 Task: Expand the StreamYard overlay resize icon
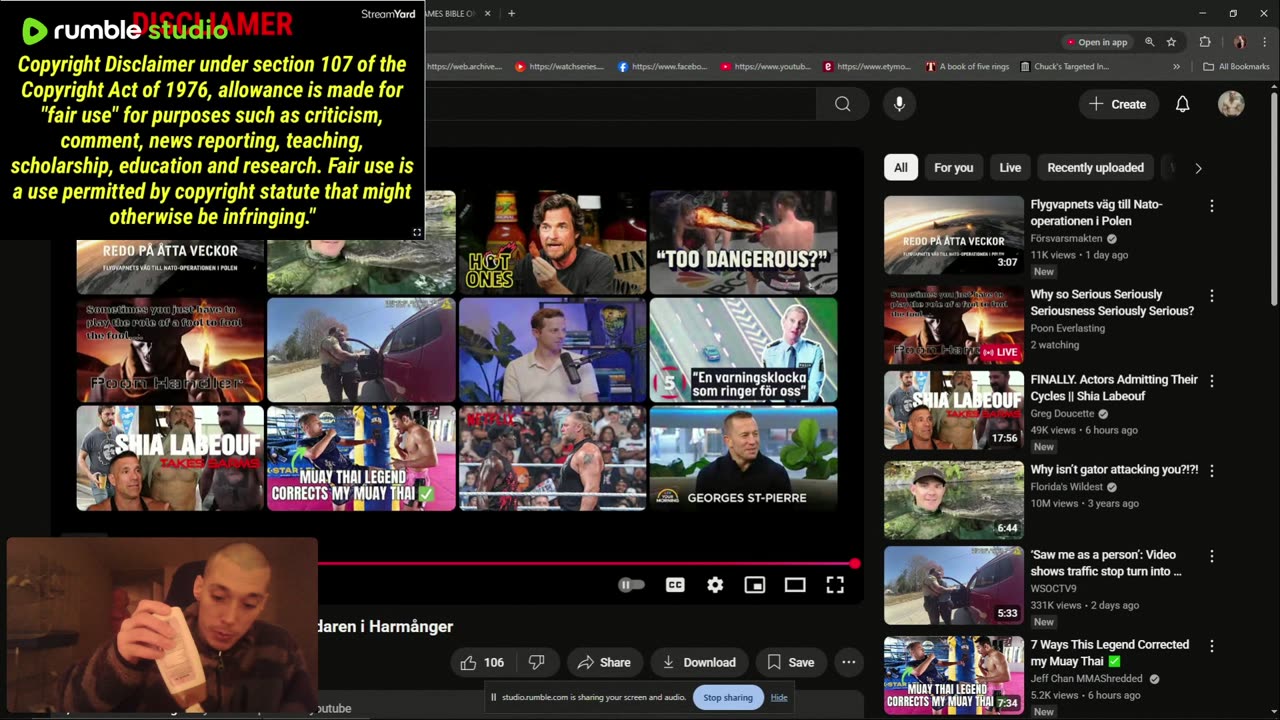417,232
